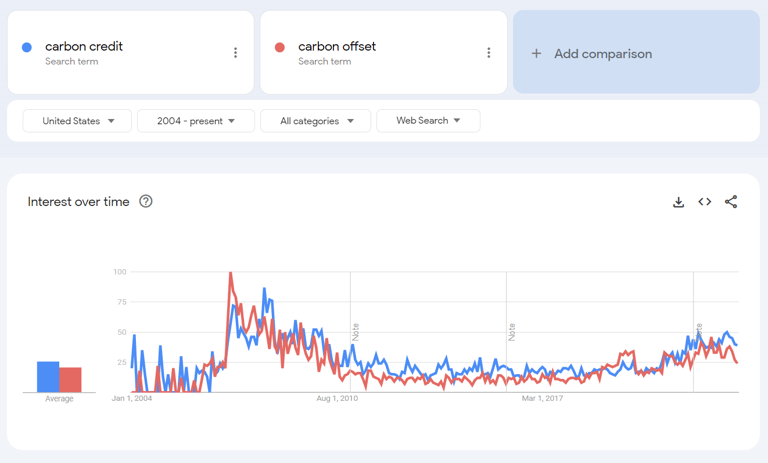The image size is (768, 463).
Task: Open carbon credit term options menu
Action: click(236, 53)
